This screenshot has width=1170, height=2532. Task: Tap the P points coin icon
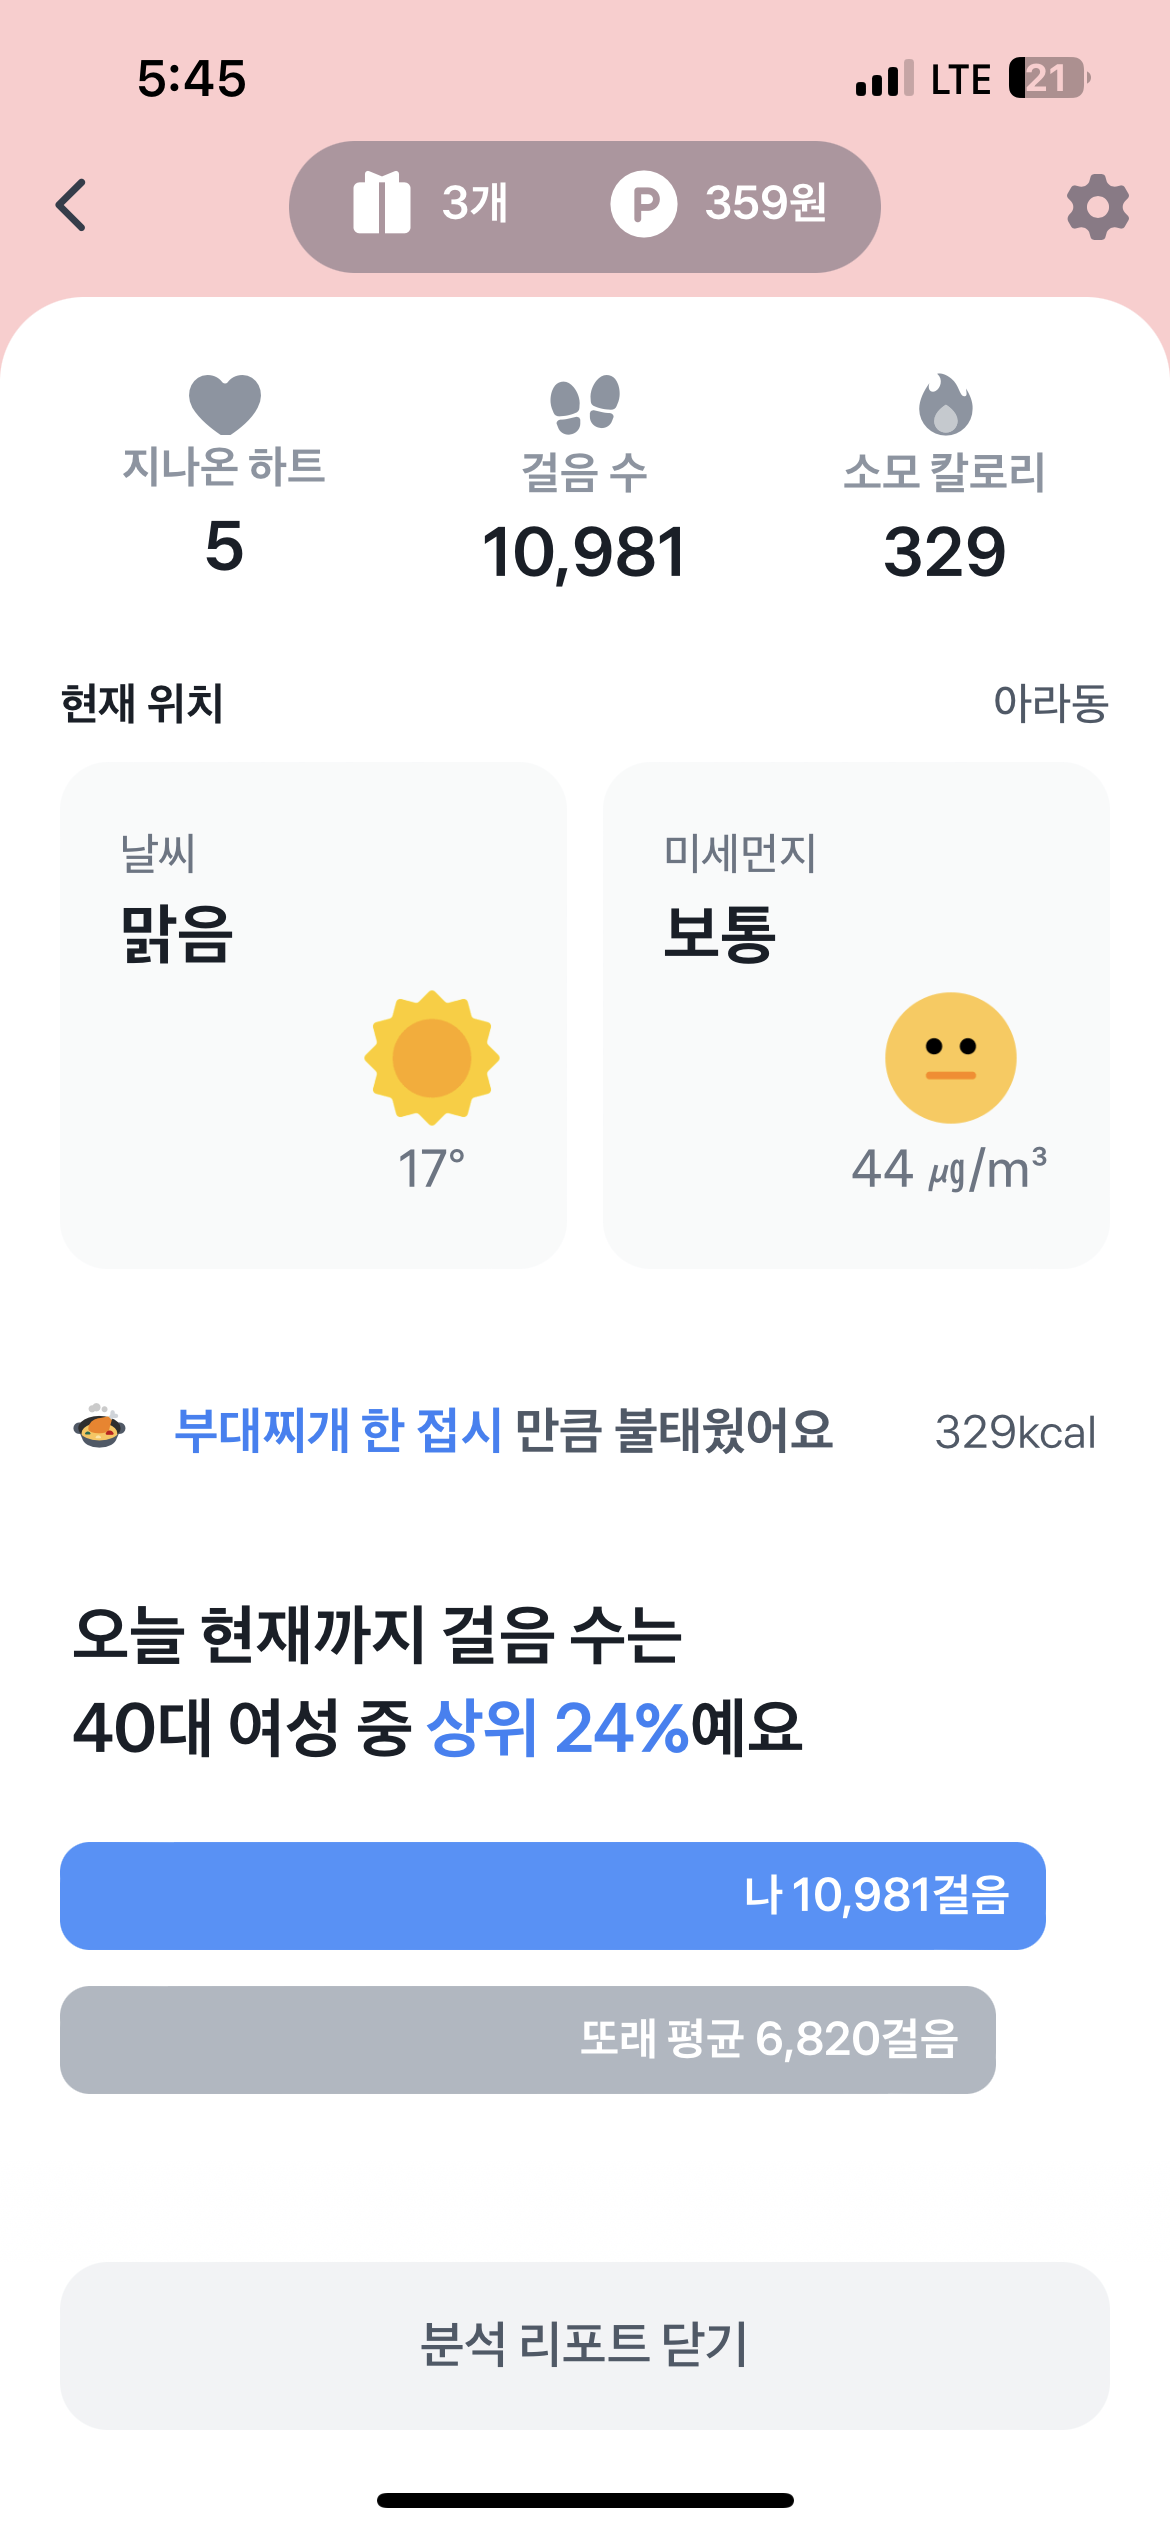644,204
